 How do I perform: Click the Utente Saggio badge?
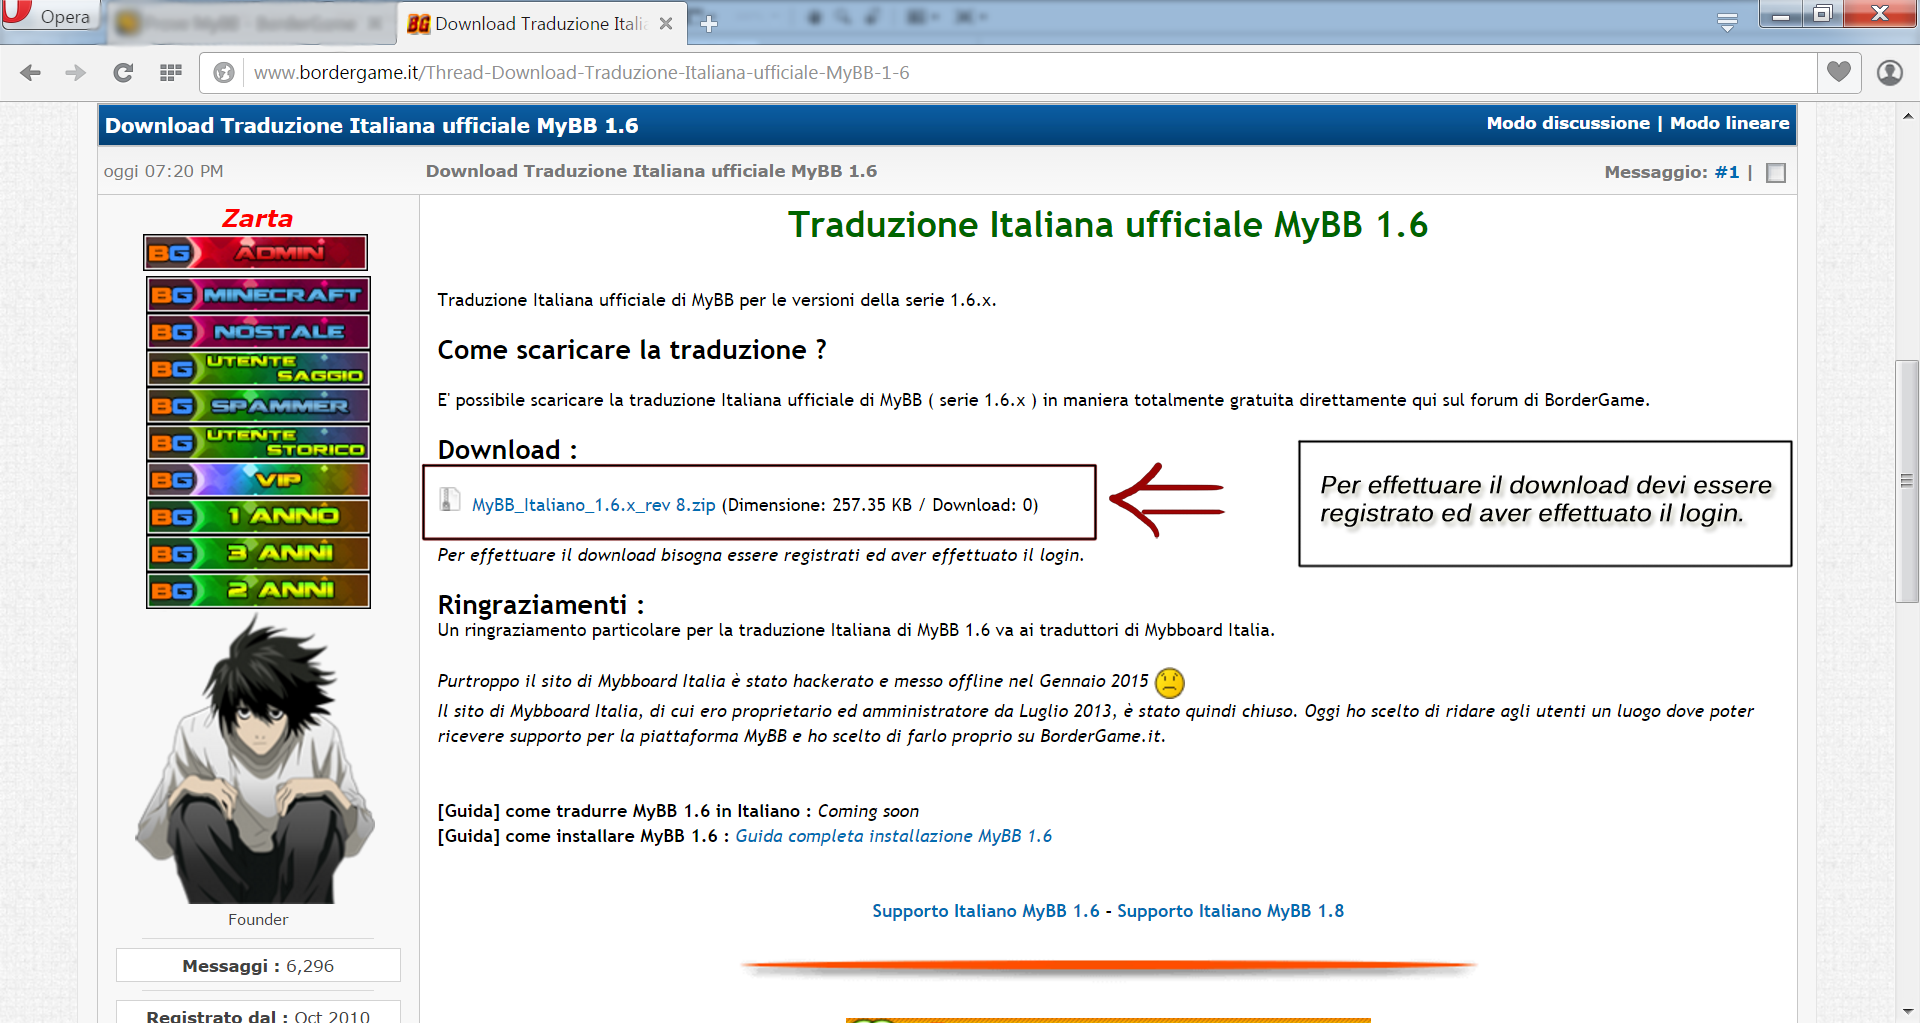point(258,369)
